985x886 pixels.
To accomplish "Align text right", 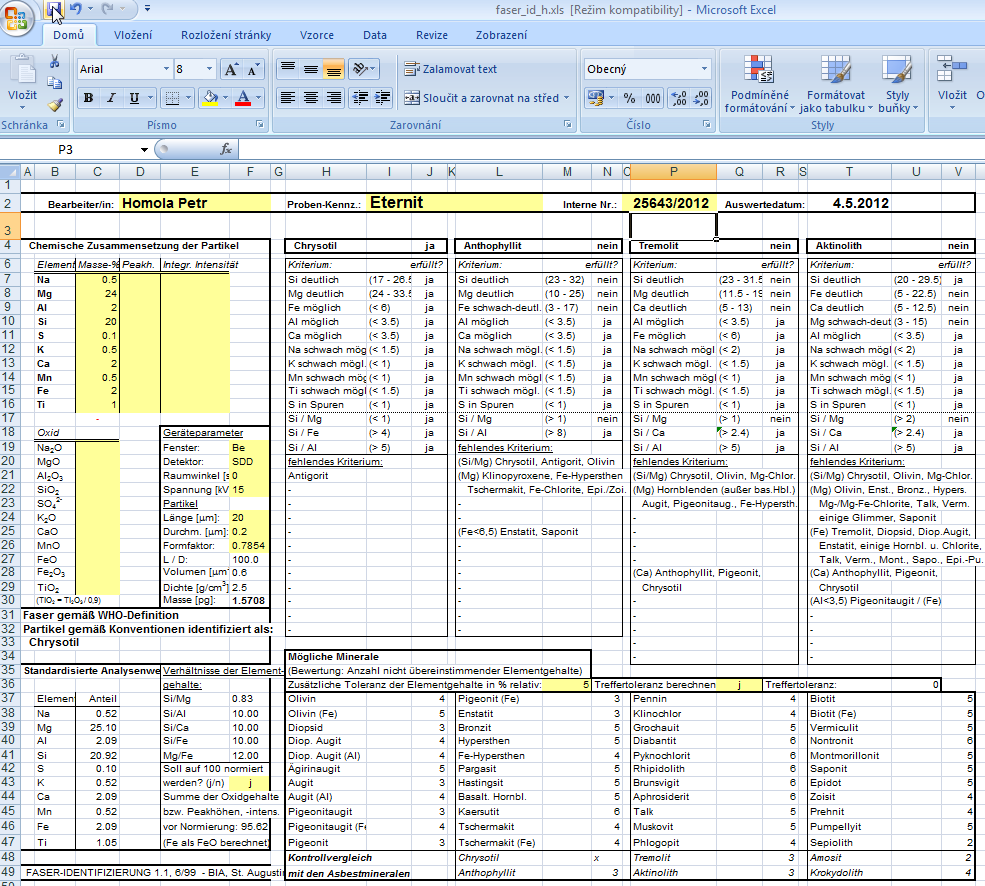I will (334, 97).
